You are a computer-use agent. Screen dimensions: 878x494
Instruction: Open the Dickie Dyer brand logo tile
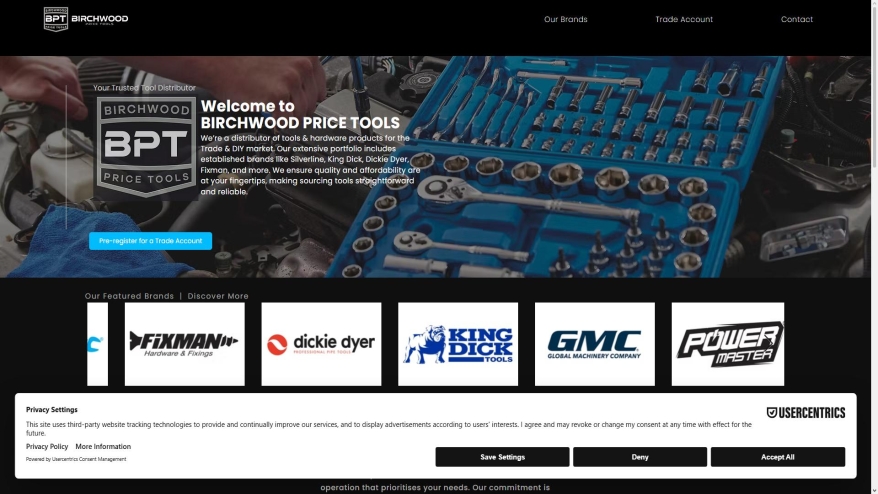(321, 344)
